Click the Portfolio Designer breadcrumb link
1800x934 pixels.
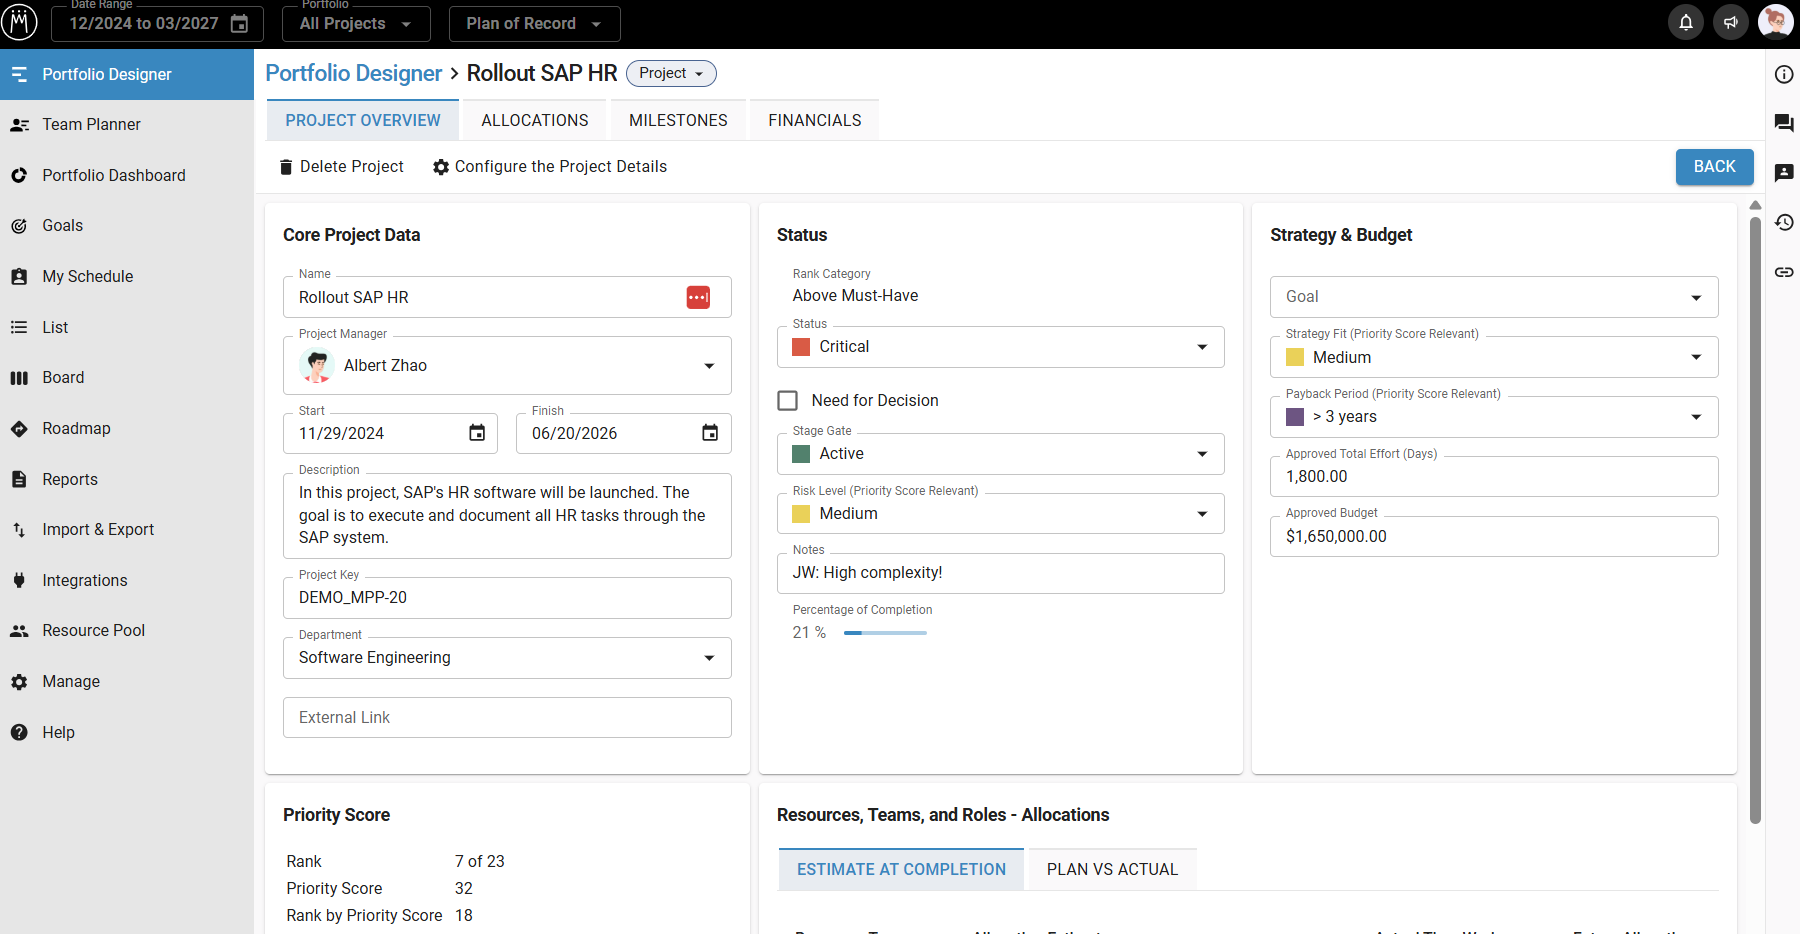[x=353, y=74]
